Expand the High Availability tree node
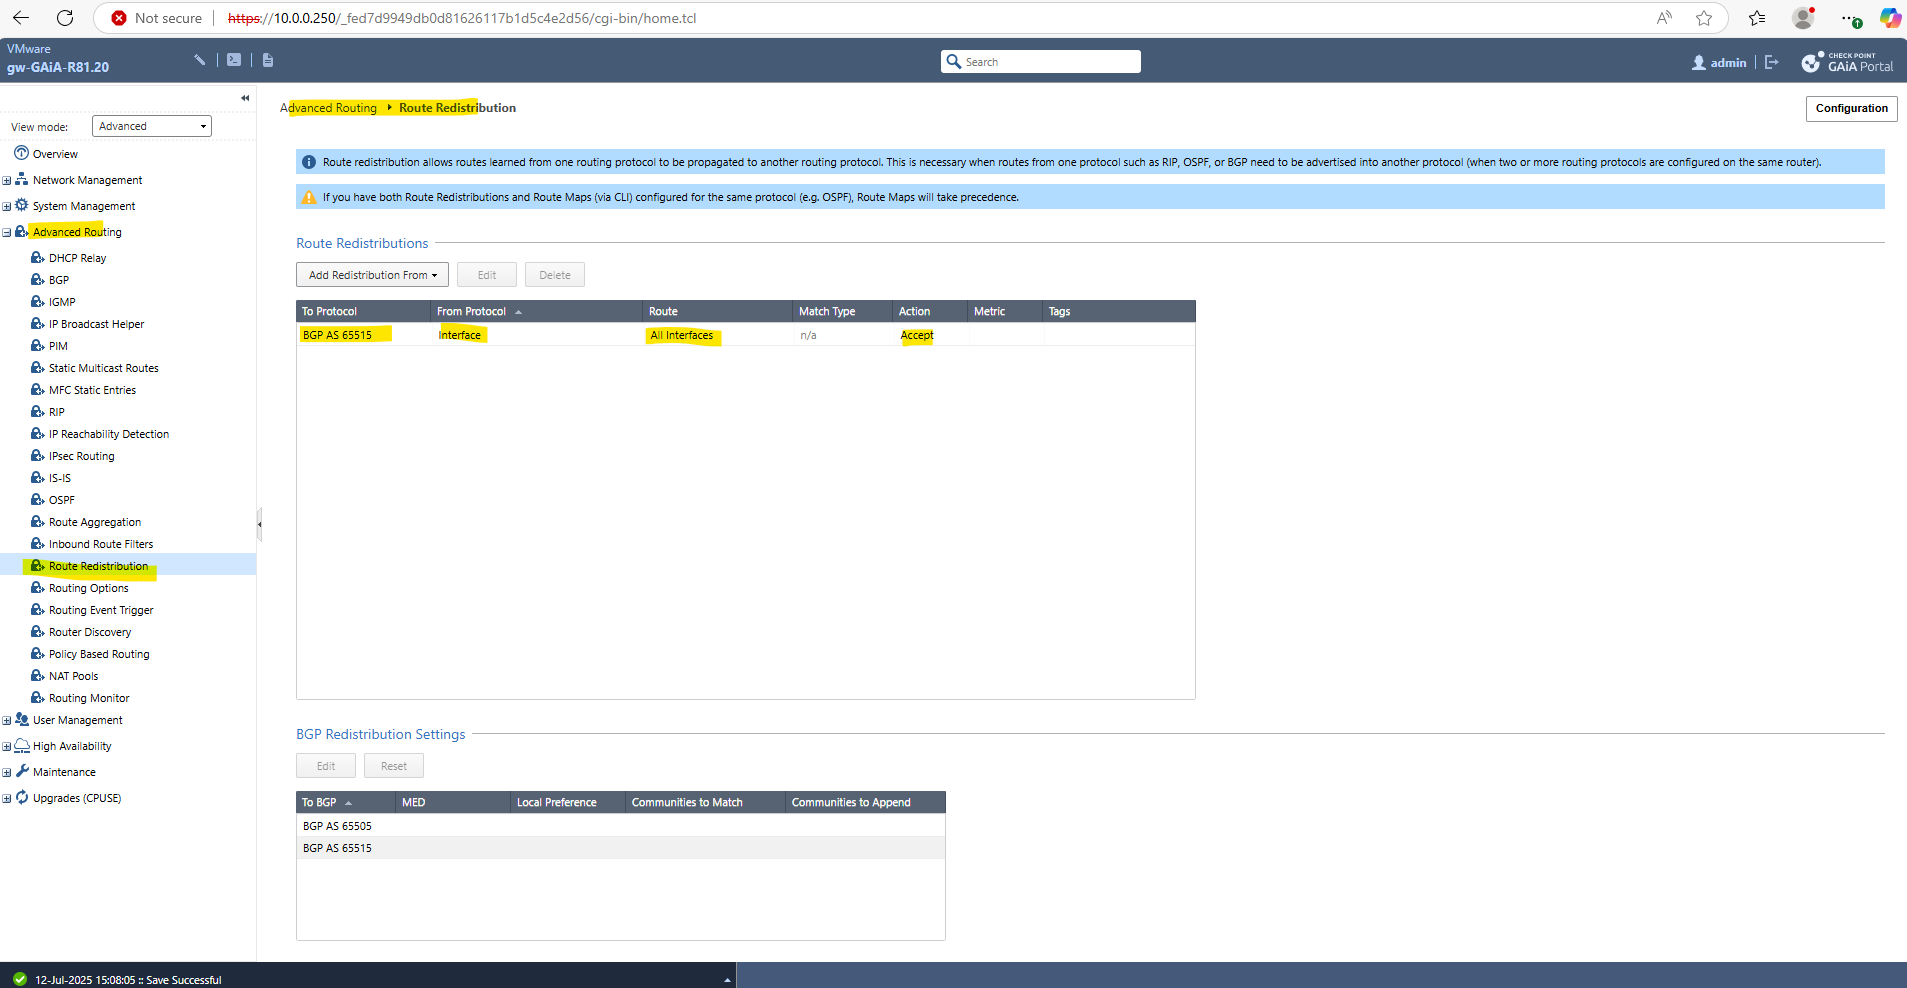The width and height of the screenshot is (1907, 988). pos(7,747)
